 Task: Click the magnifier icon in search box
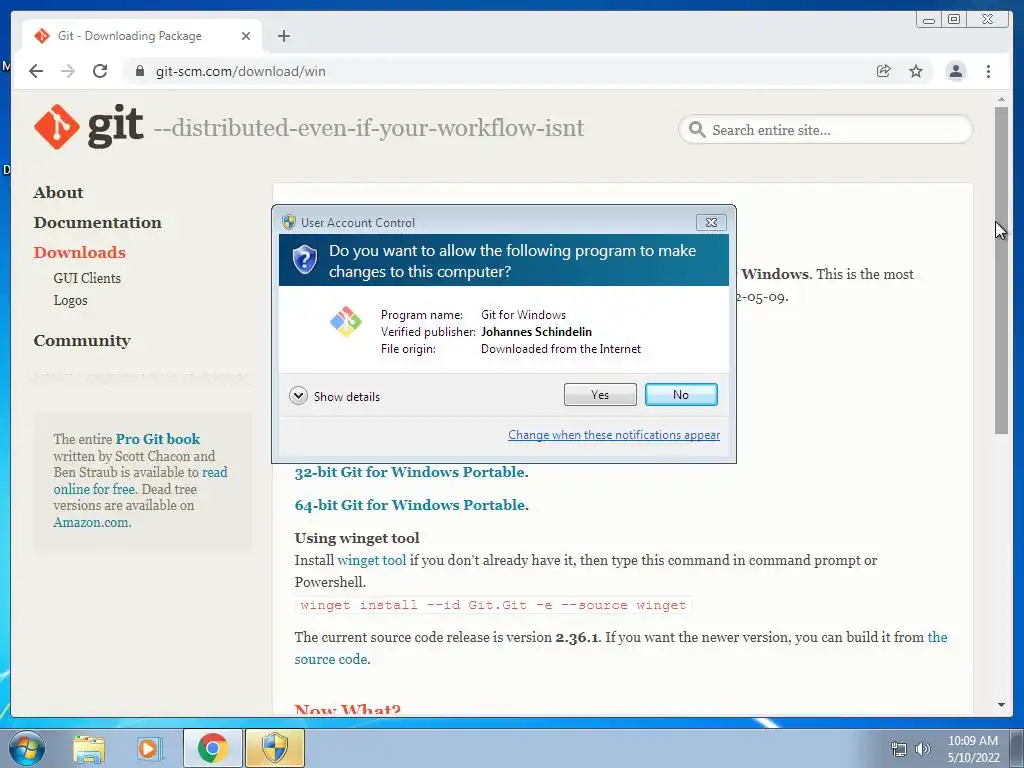pyautogui.click(x=697, y=129)
